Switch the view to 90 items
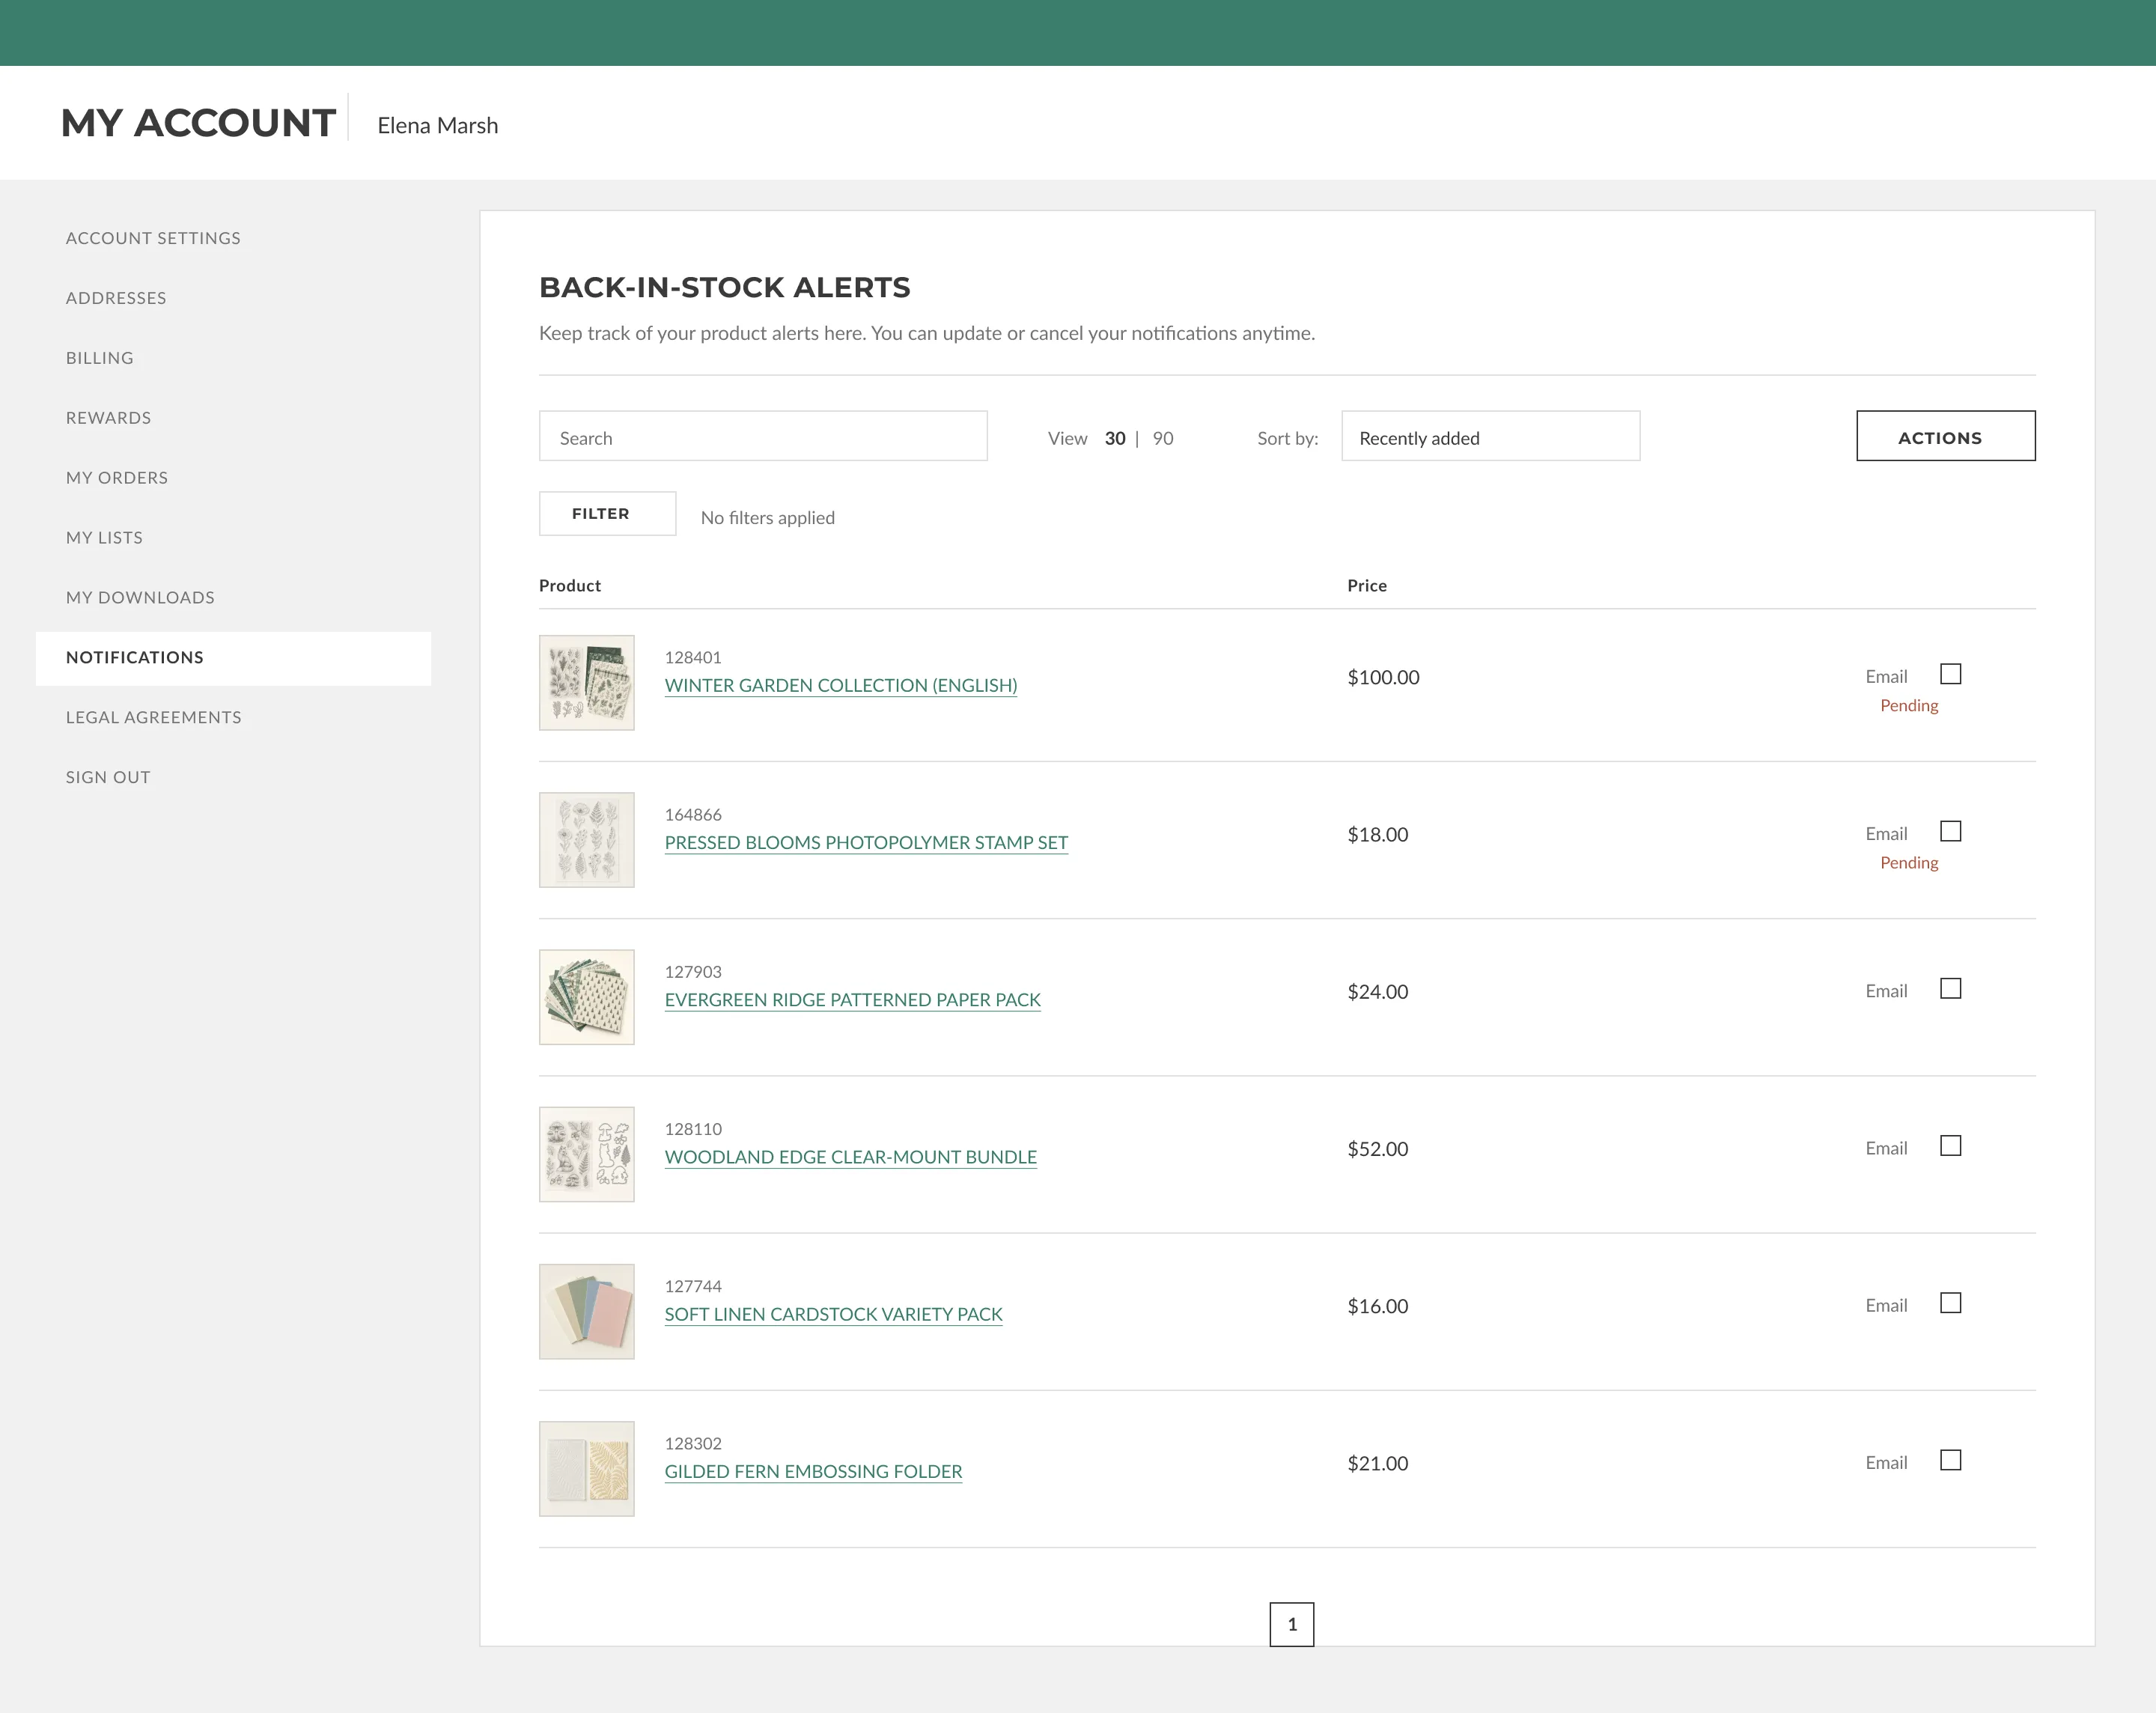Screen dimensions: 2156x1713 [x=1163, y=438]
